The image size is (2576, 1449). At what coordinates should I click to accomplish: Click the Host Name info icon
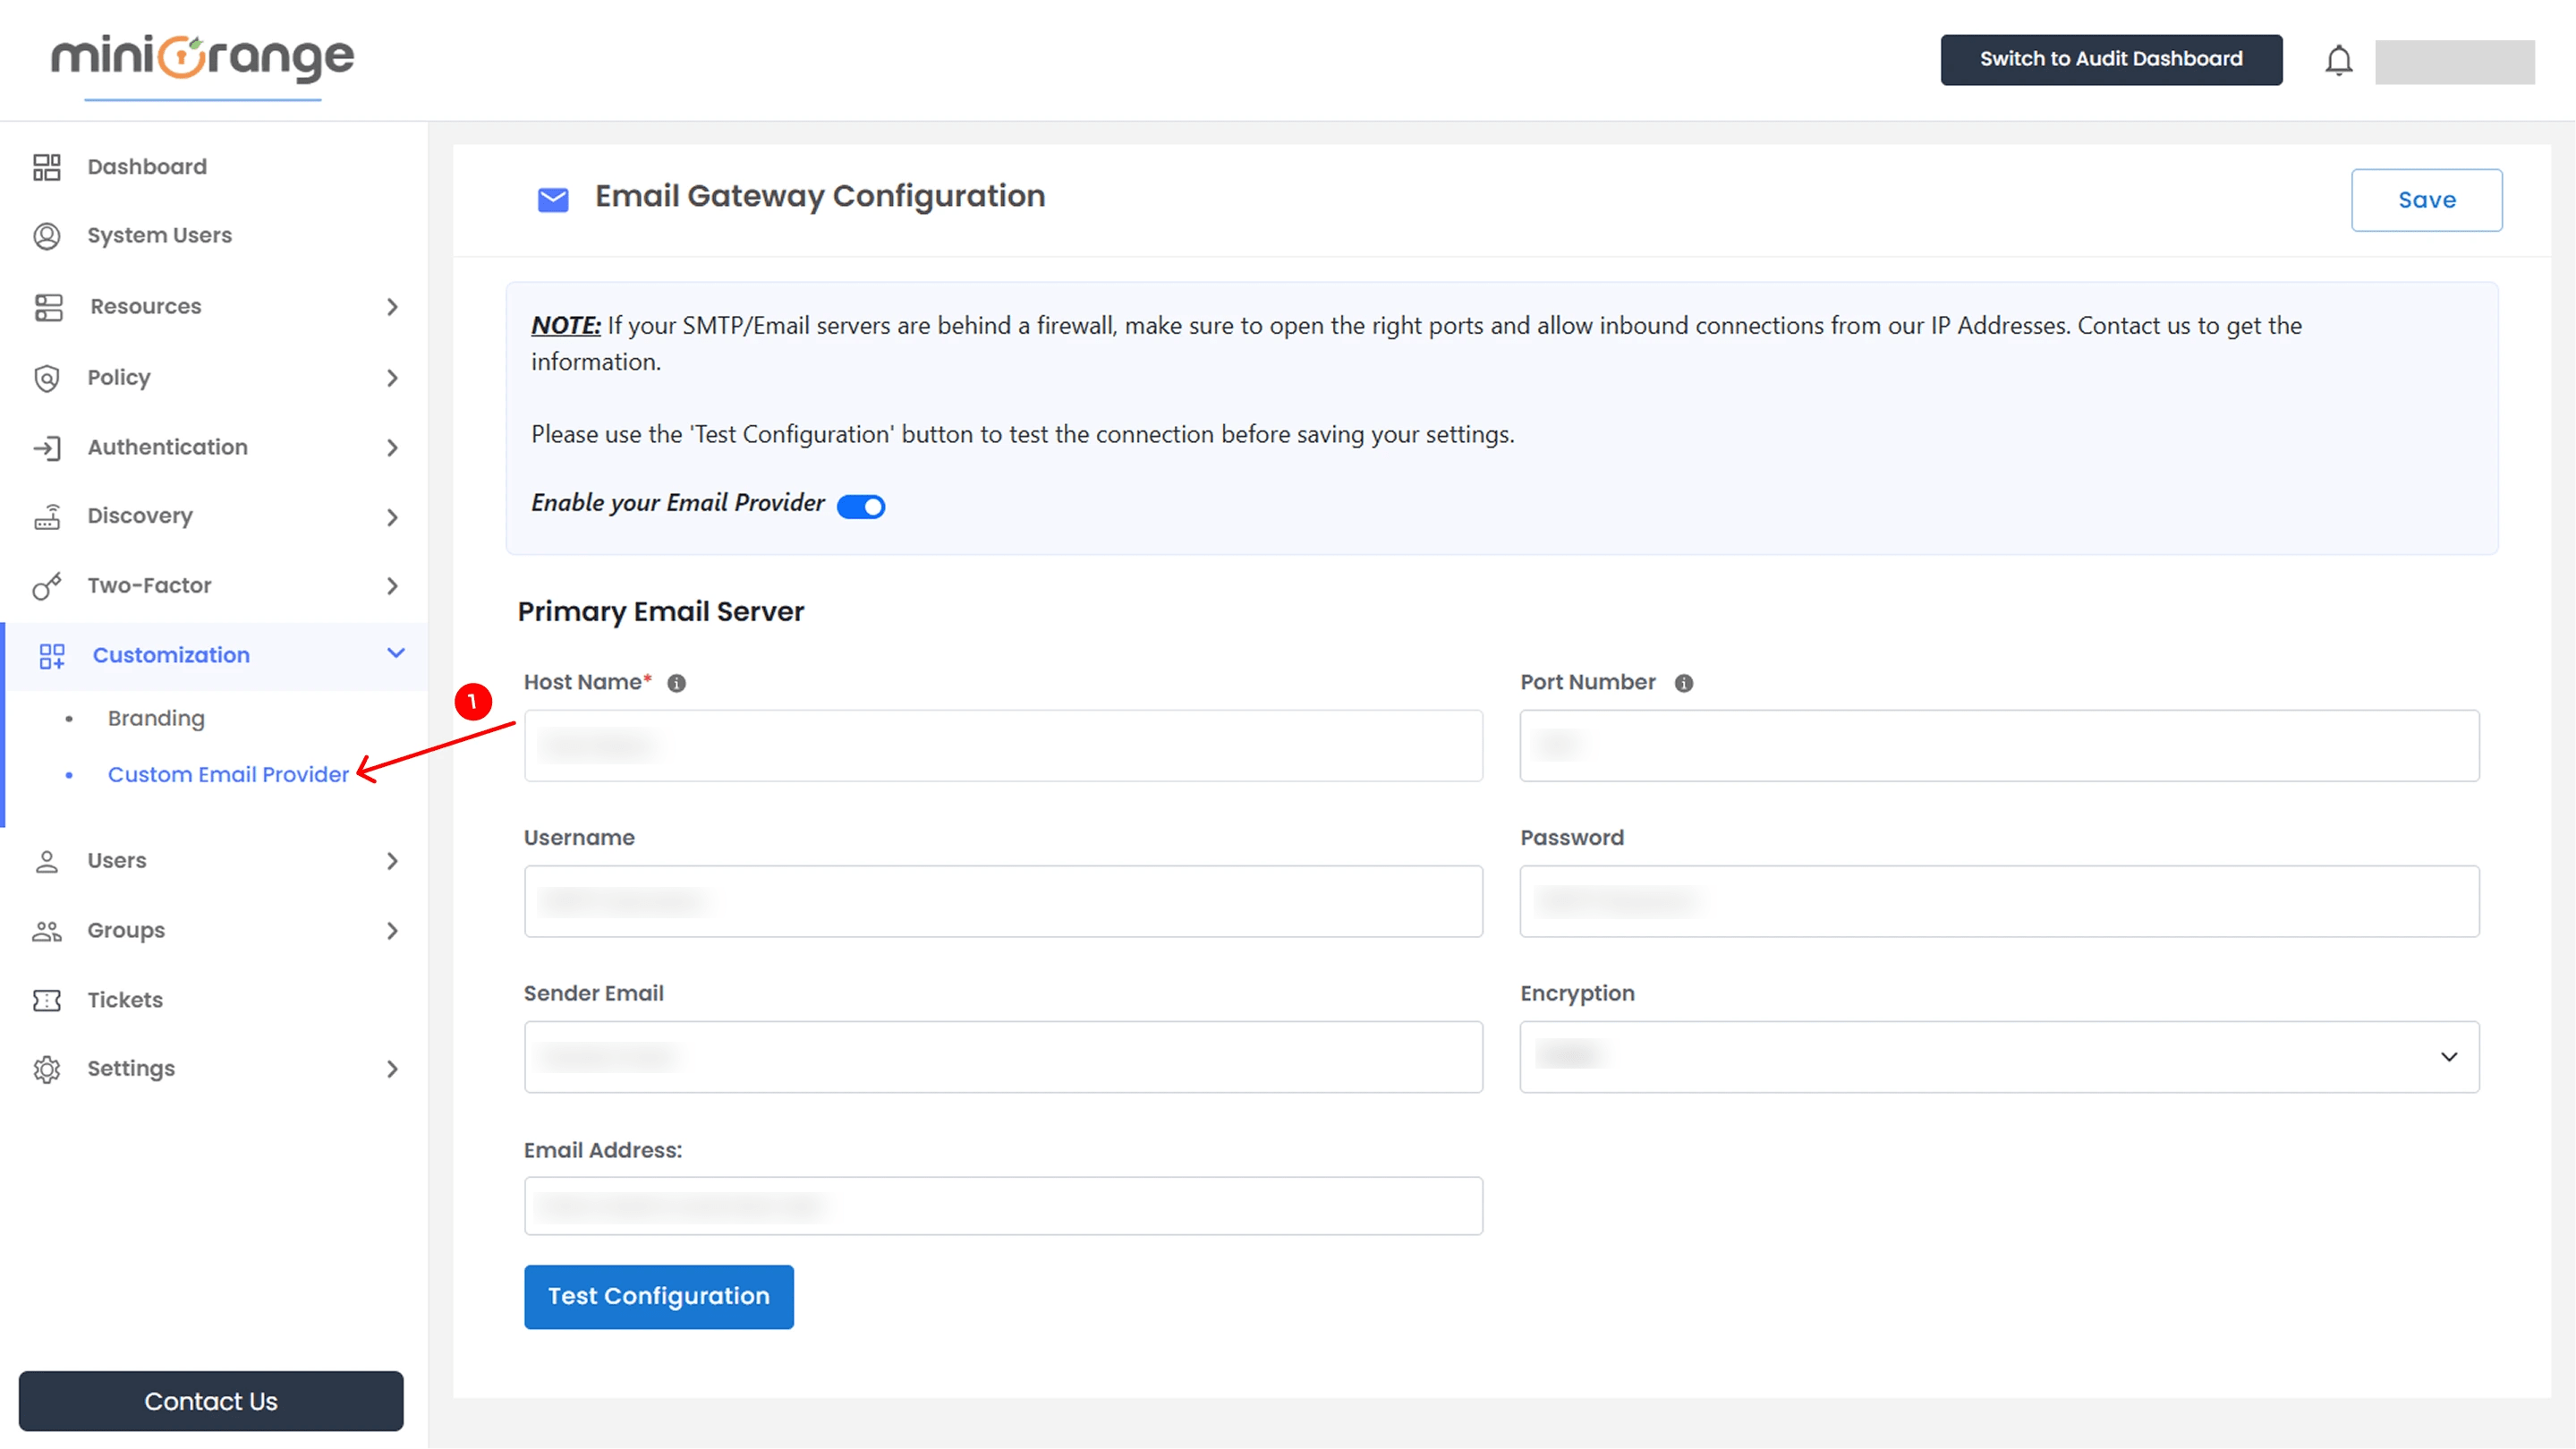point(678,684)
